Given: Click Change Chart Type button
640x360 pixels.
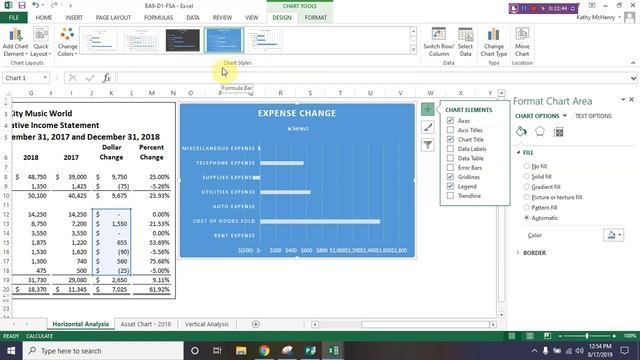Looking at the screenshot, I should pos(493,42).
